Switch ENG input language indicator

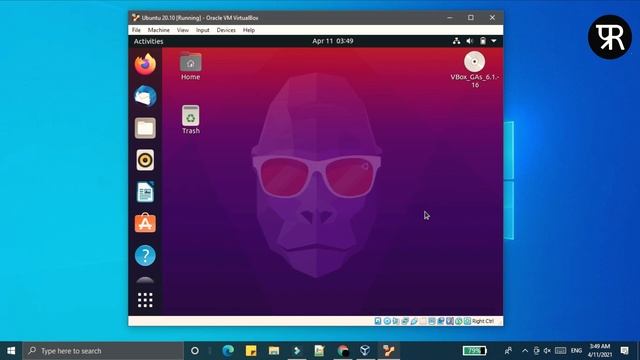click(576, 351)
